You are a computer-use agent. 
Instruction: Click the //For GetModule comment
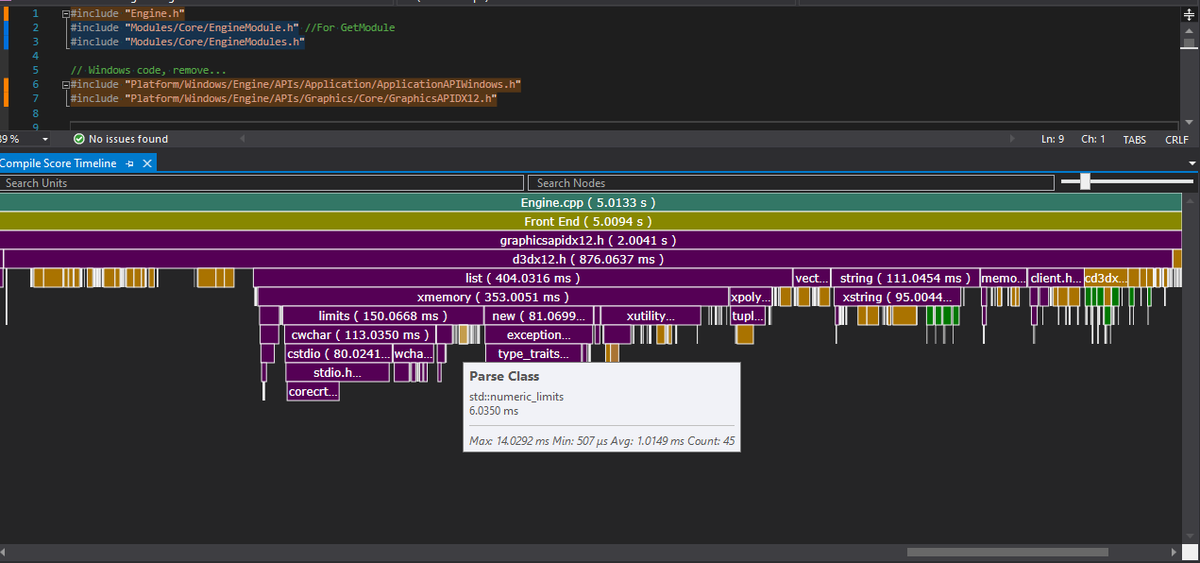(350, 28)
